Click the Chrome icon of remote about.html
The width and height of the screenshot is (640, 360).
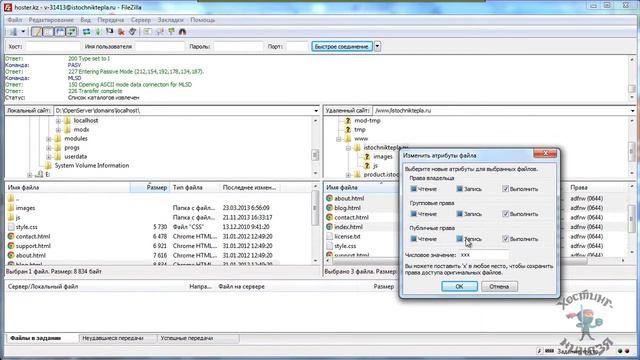pos(329,198)
